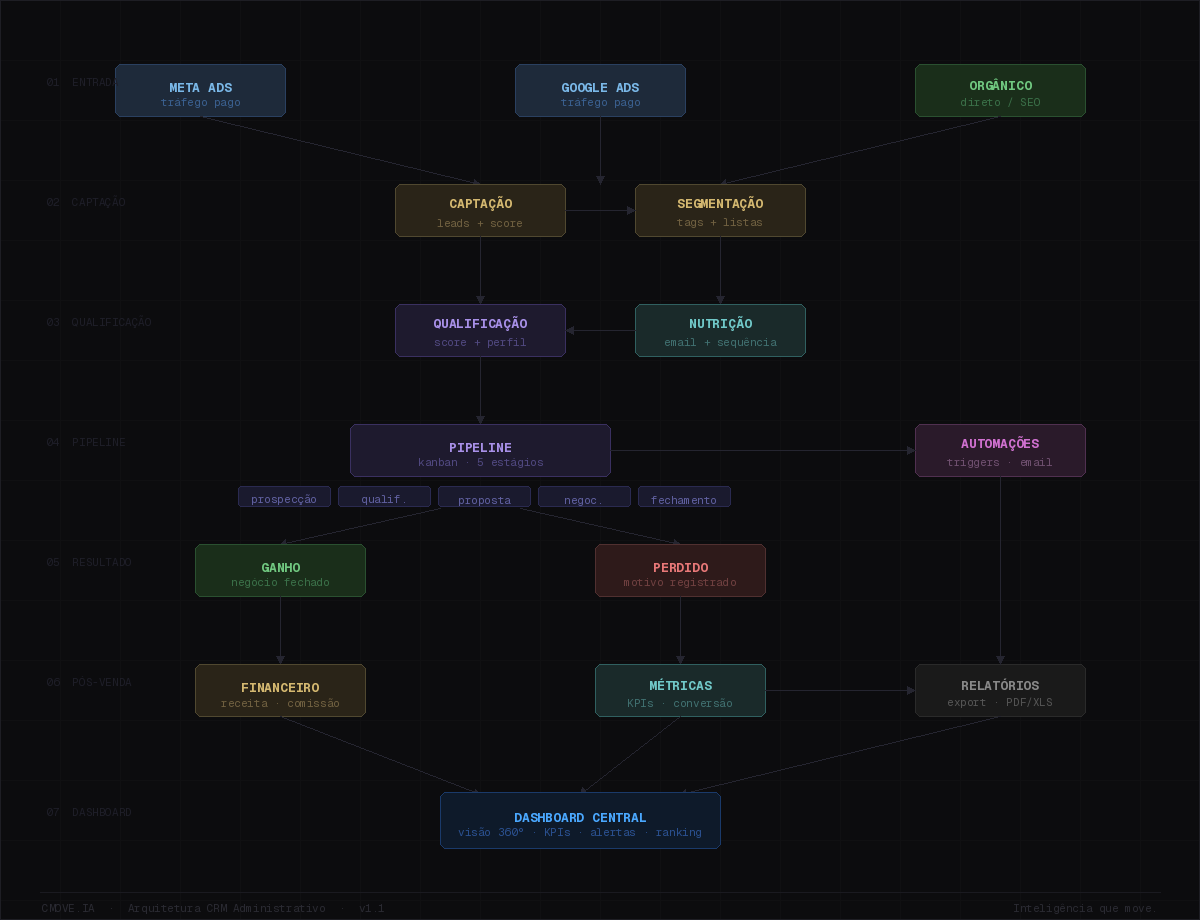Image resolution: width=1200 pixels, height=920 pixels.
Task: Click the NUTRIÇÃO email sequence node
Action: tap(720, 331)
